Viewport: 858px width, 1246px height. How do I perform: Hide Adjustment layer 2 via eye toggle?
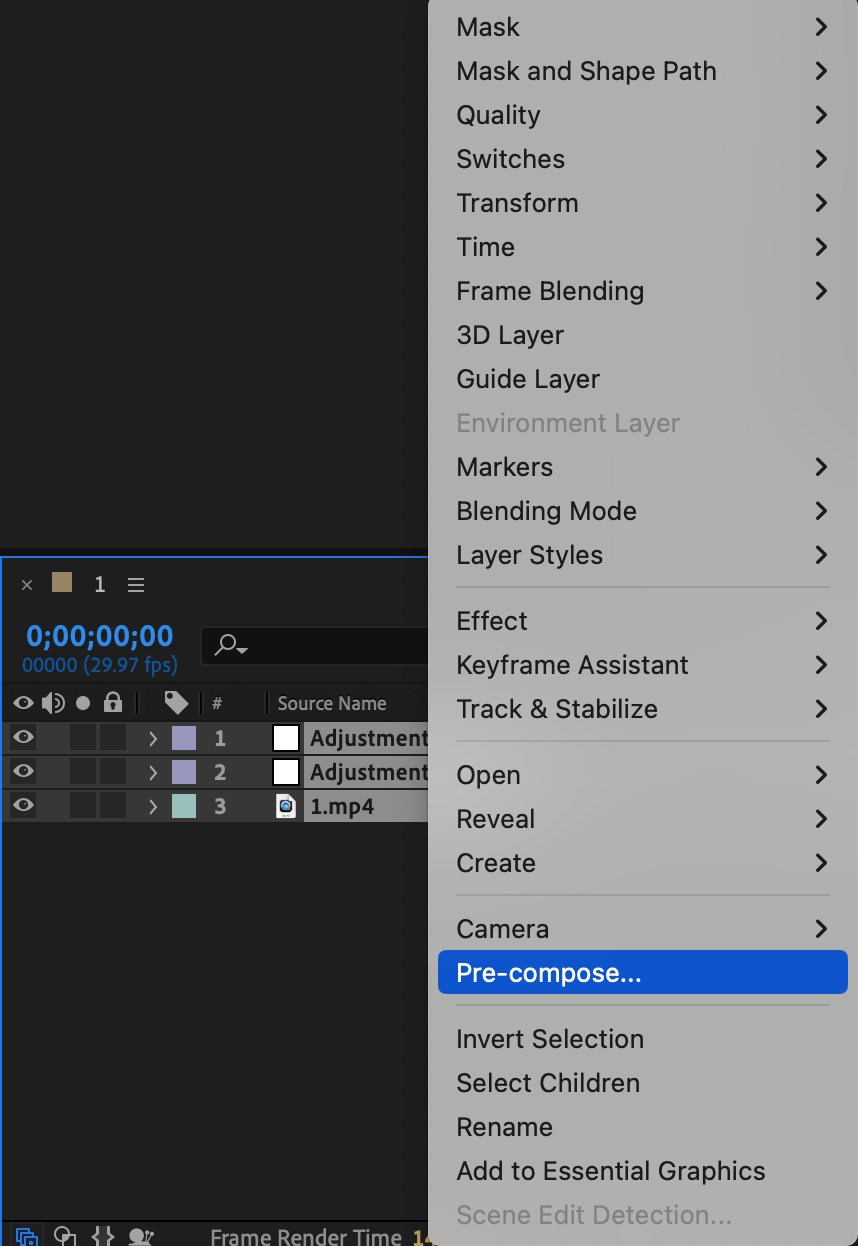(23, 772)
